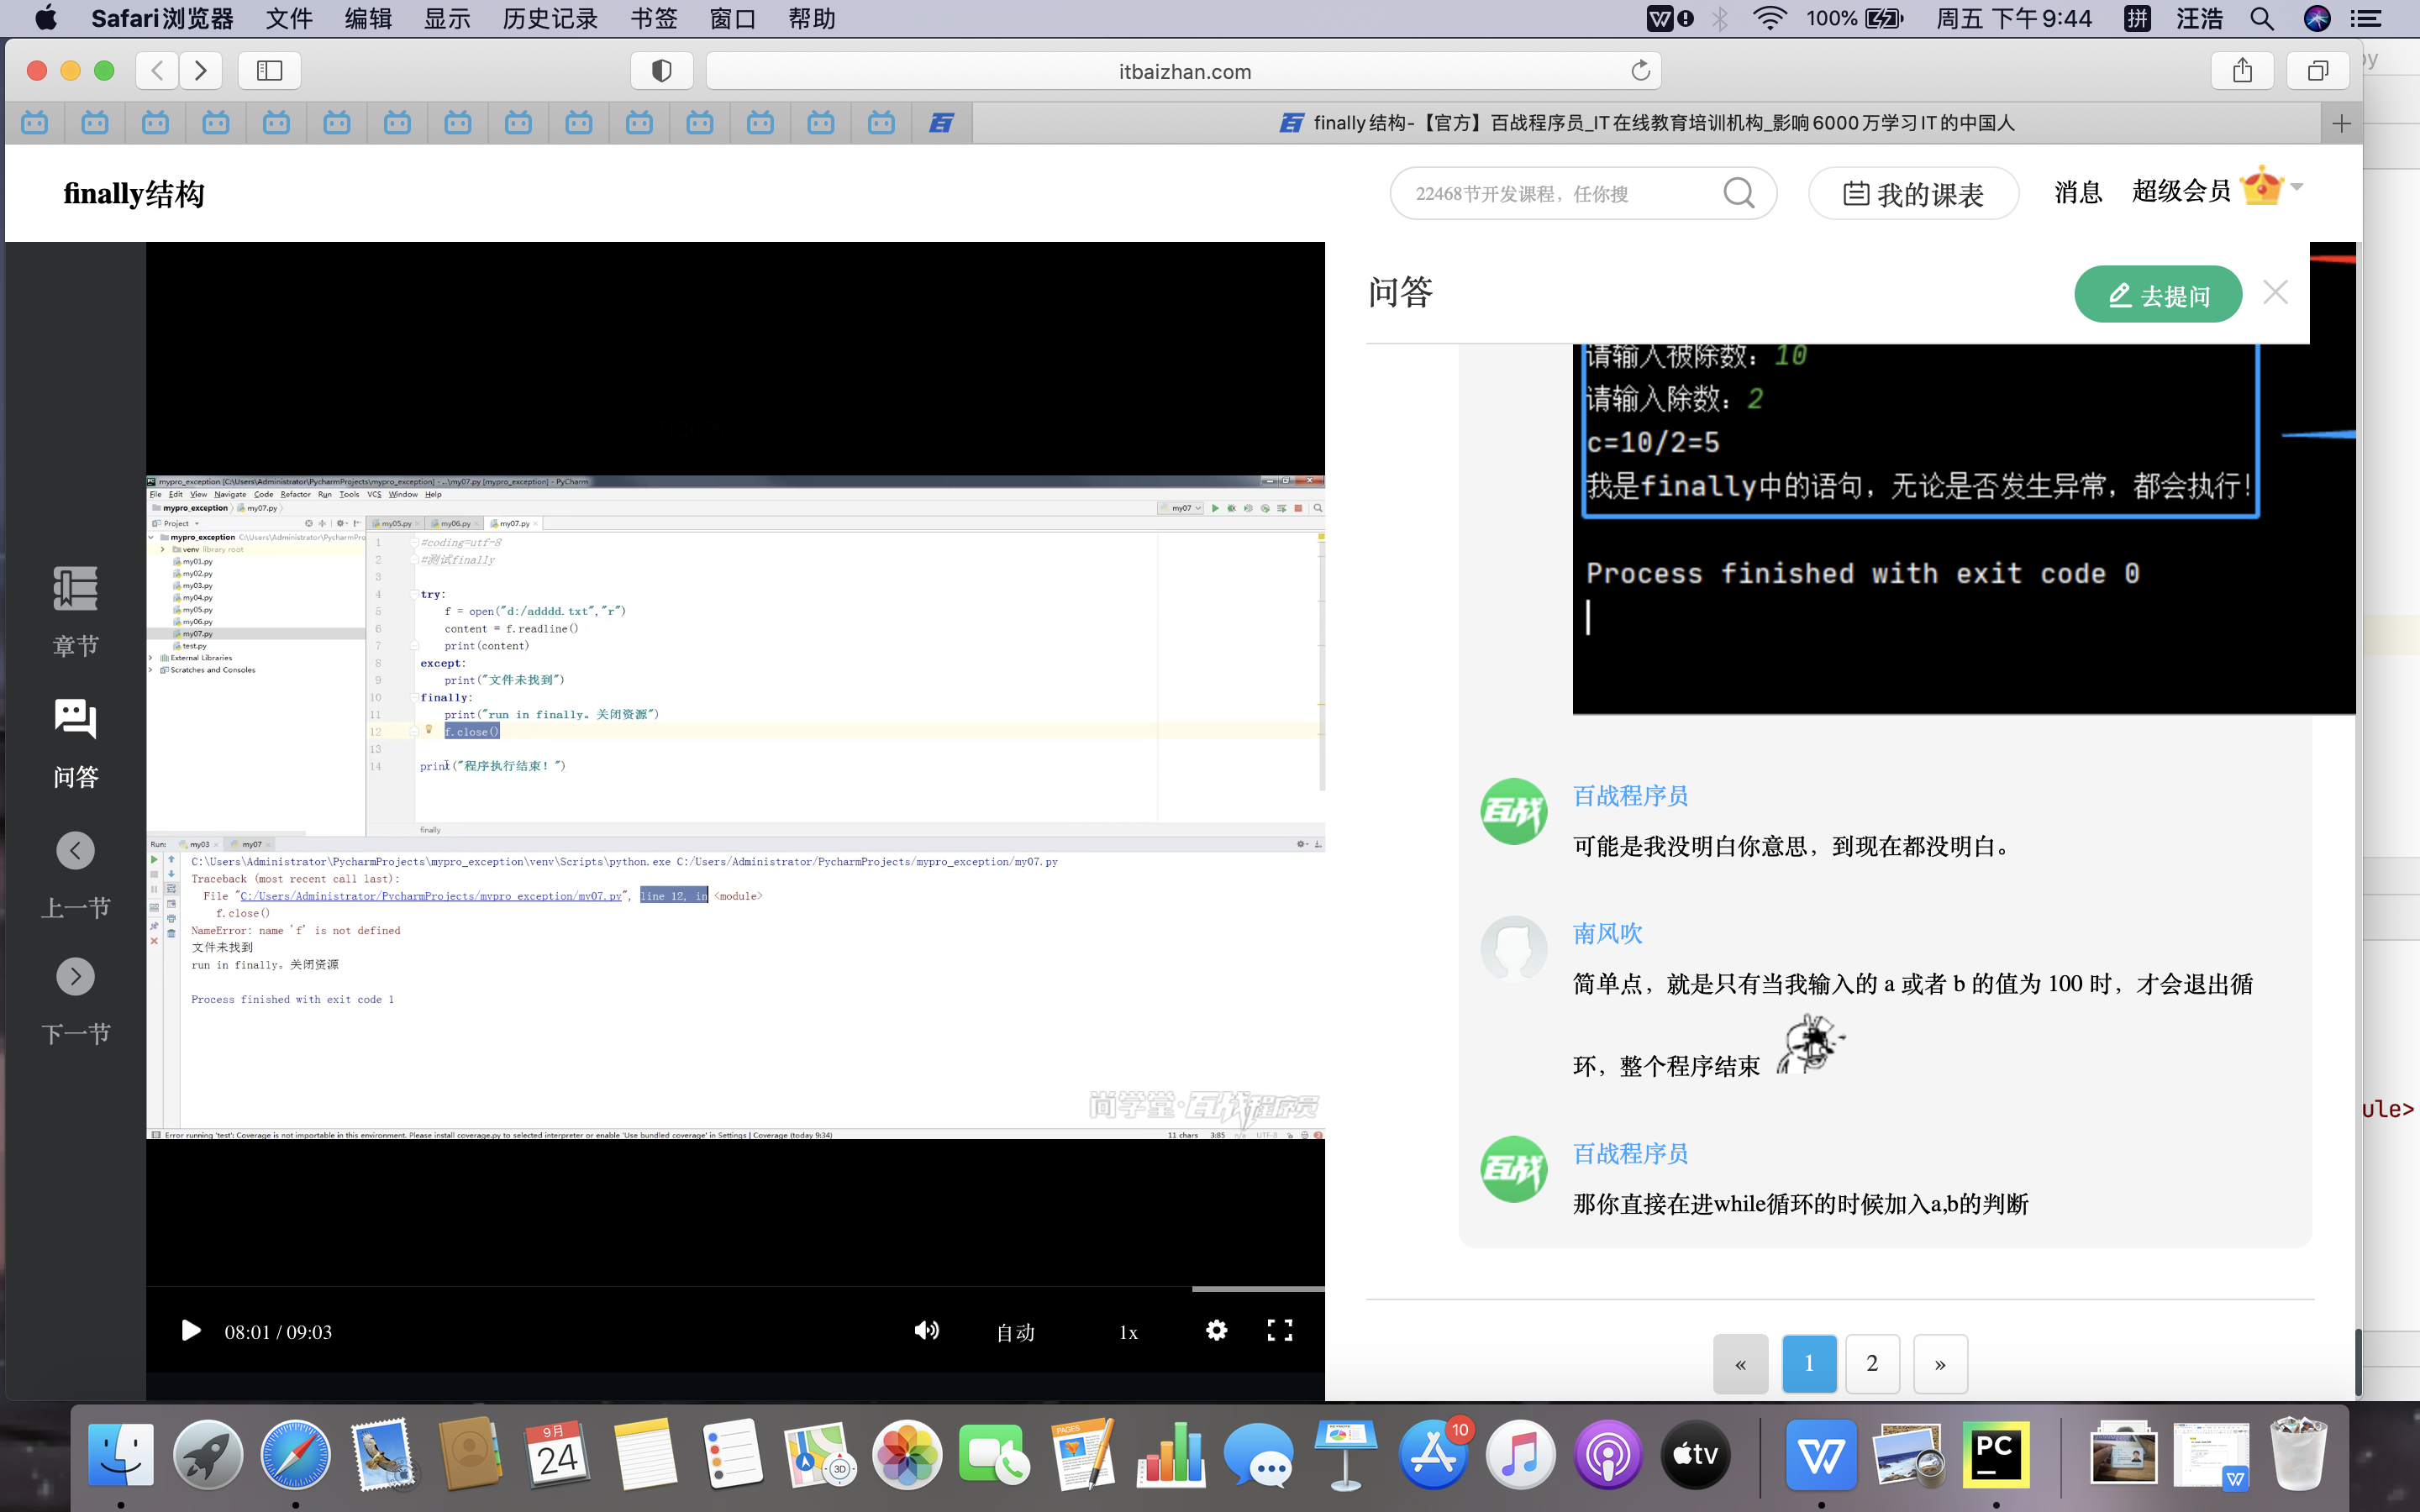Open Spotlight search in menu bar
The width and height of the screenshot is (2420, 1512).
click(2262, 18)
